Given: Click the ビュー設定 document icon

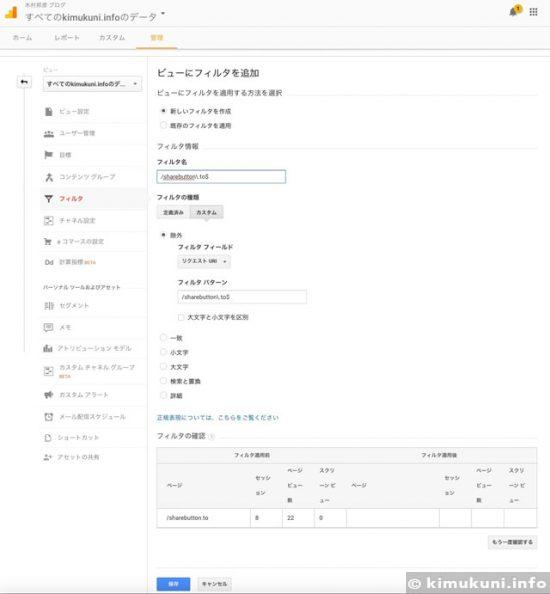Looking at the screenshot, I should [48, 111].
